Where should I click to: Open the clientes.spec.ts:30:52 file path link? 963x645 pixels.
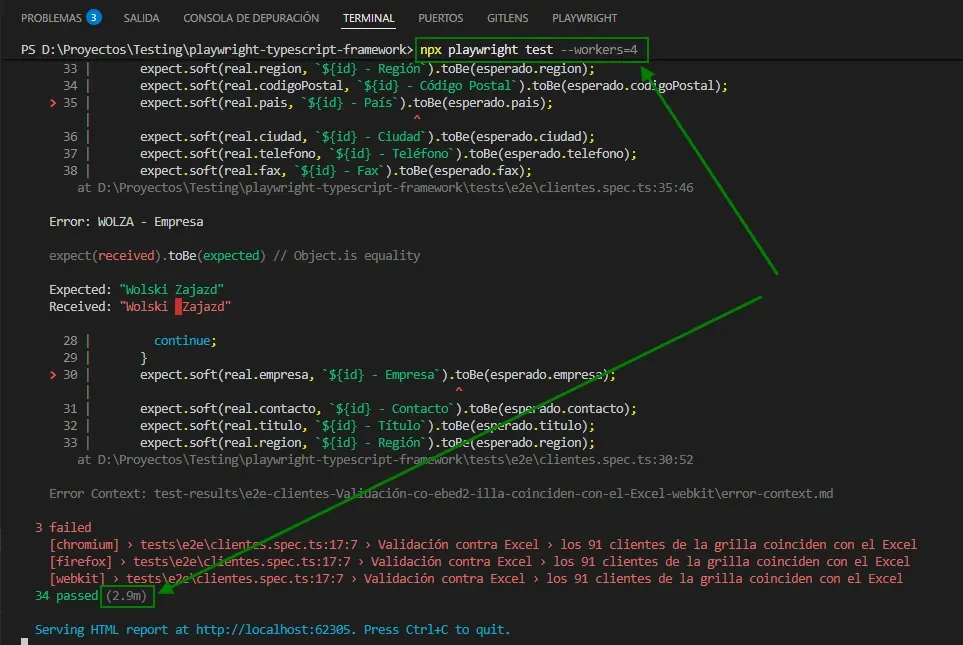point(395,459)
